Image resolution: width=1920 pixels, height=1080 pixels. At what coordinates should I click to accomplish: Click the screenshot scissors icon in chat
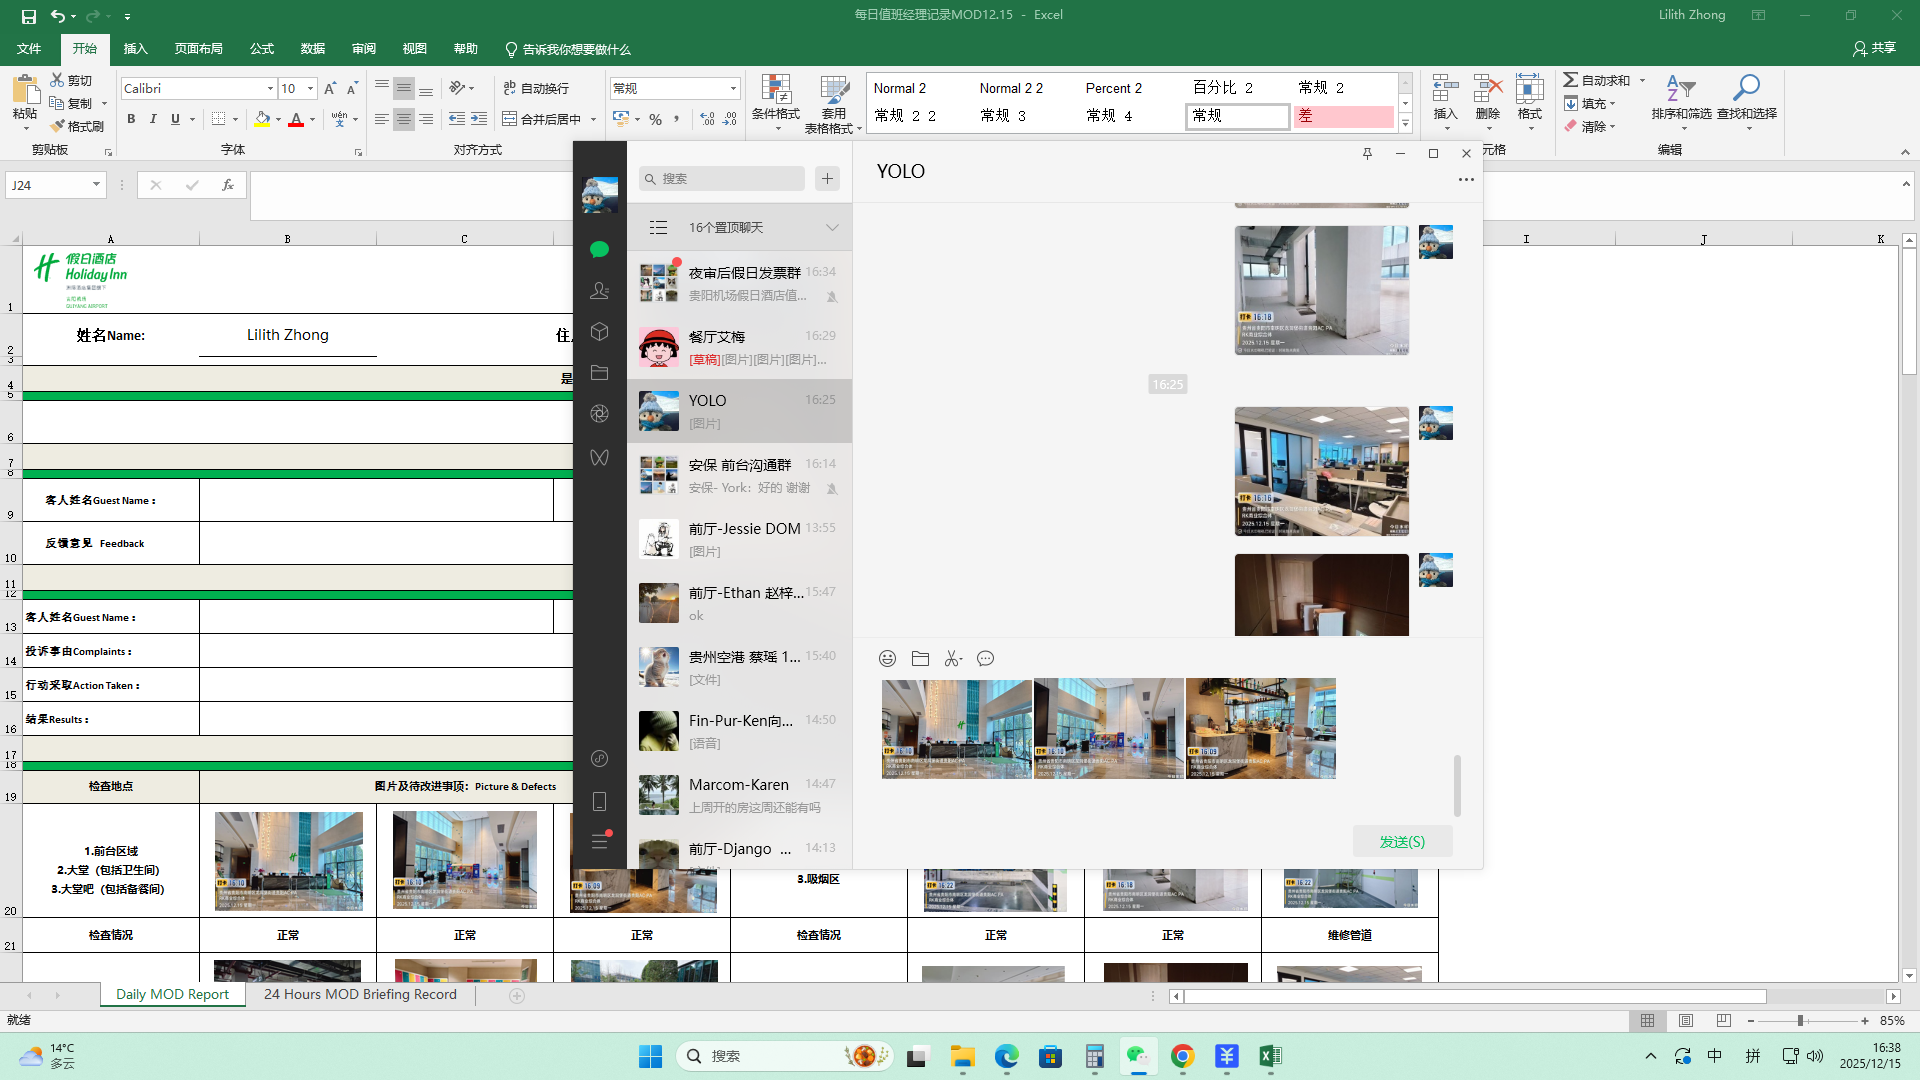952,658
